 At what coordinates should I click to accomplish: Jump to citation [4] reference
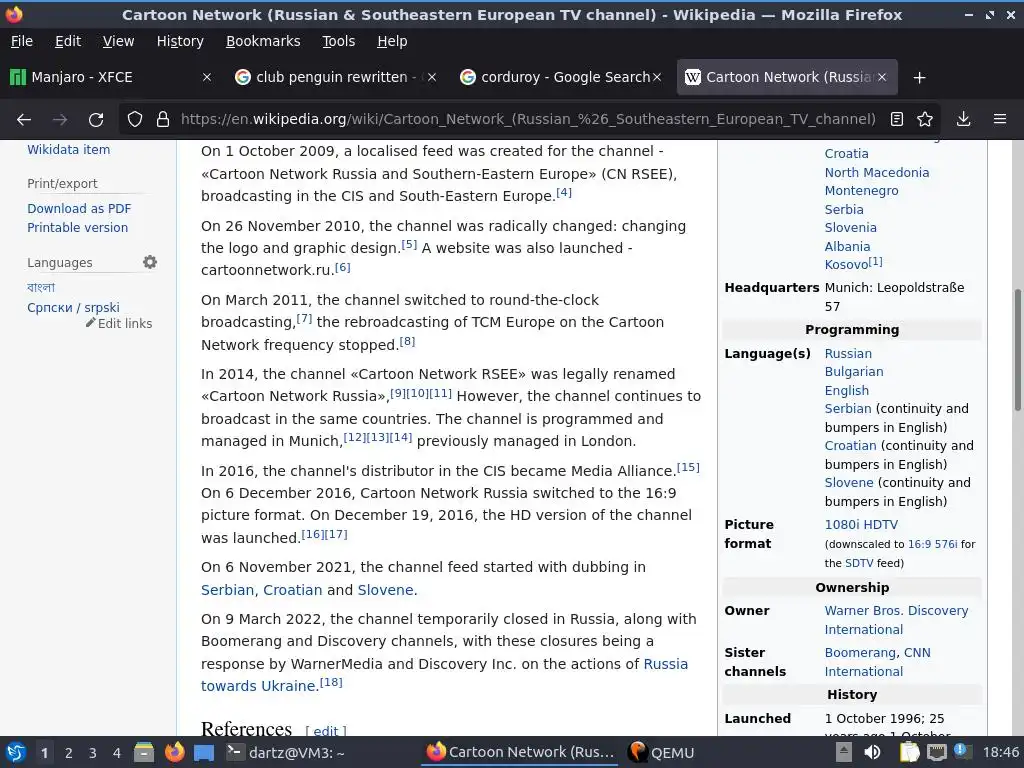[x=564, y=193]
